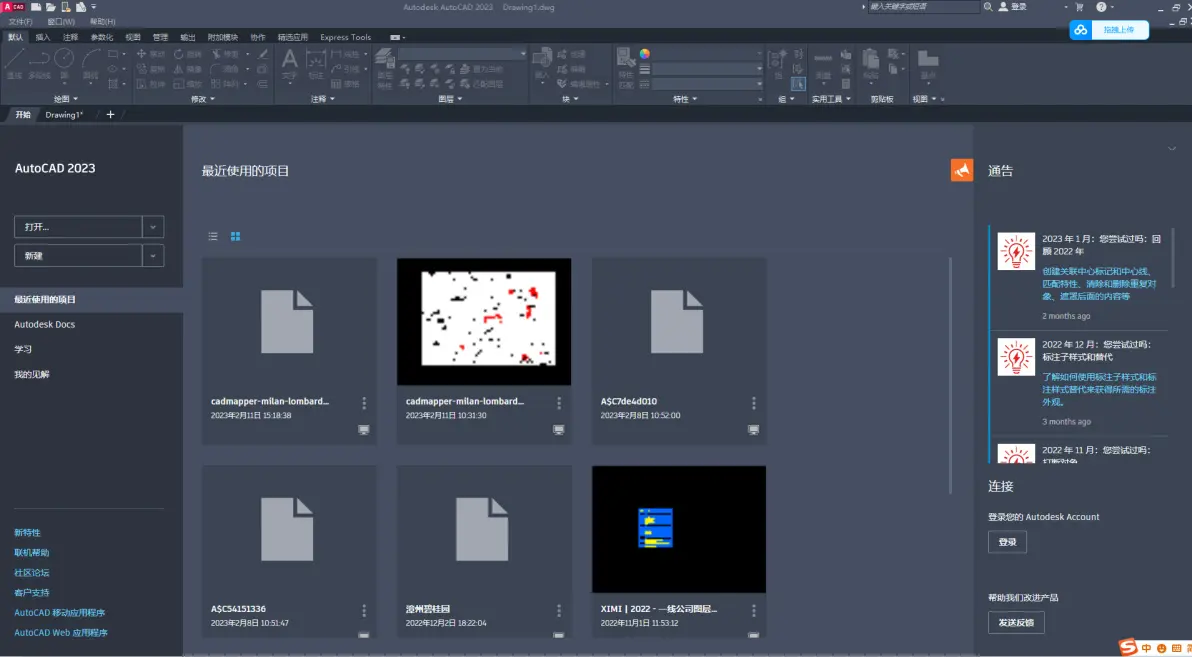
Task: Open the 帮助(H) menu
Action: click(103, 22)
